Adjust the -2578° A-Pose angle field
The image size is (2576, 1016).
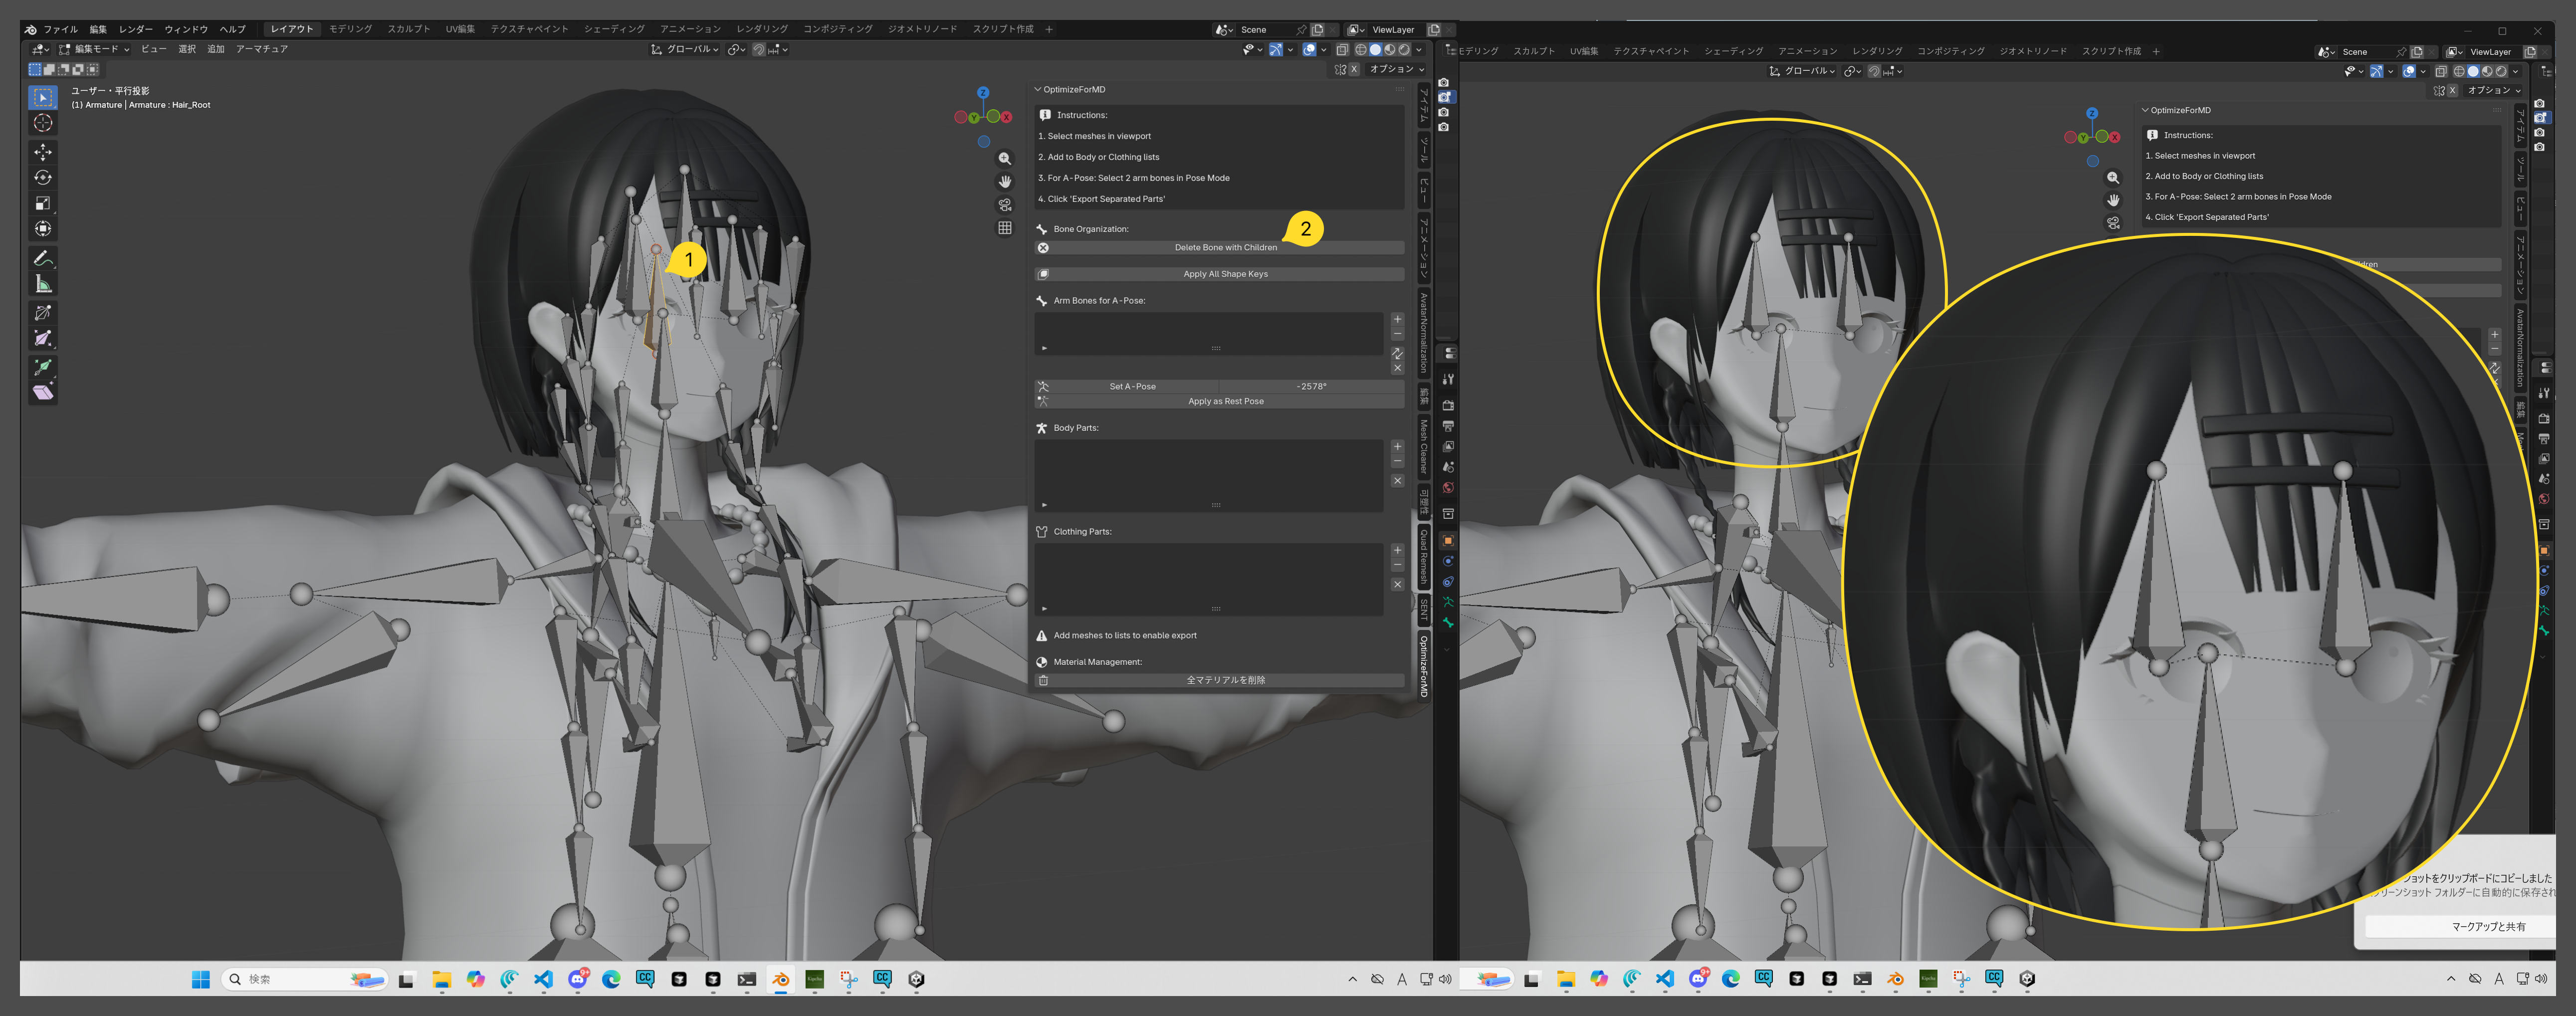pyautogui.click(x=1311, y=386)
